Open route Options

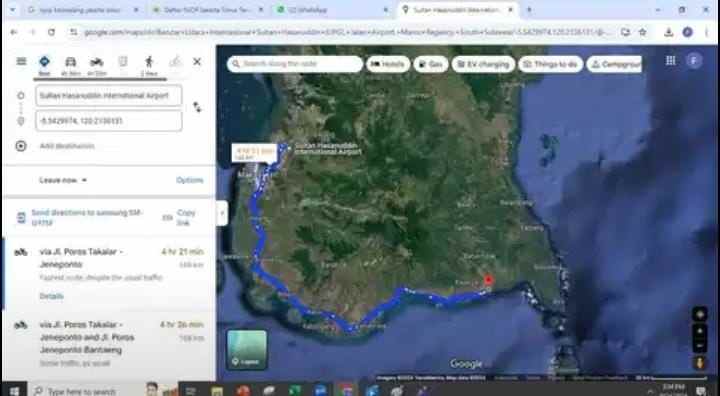(190, 180)
